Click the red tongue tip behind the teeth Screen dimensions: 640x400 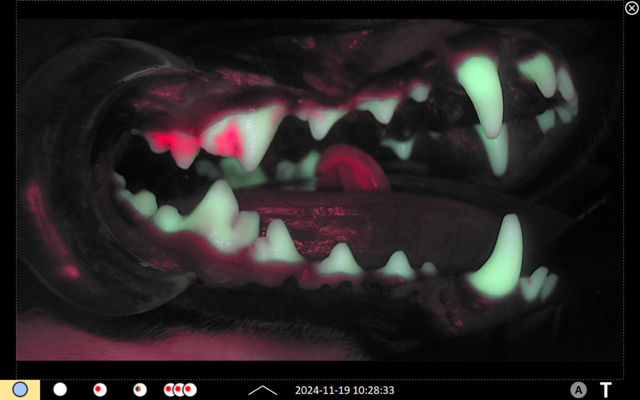352,167
